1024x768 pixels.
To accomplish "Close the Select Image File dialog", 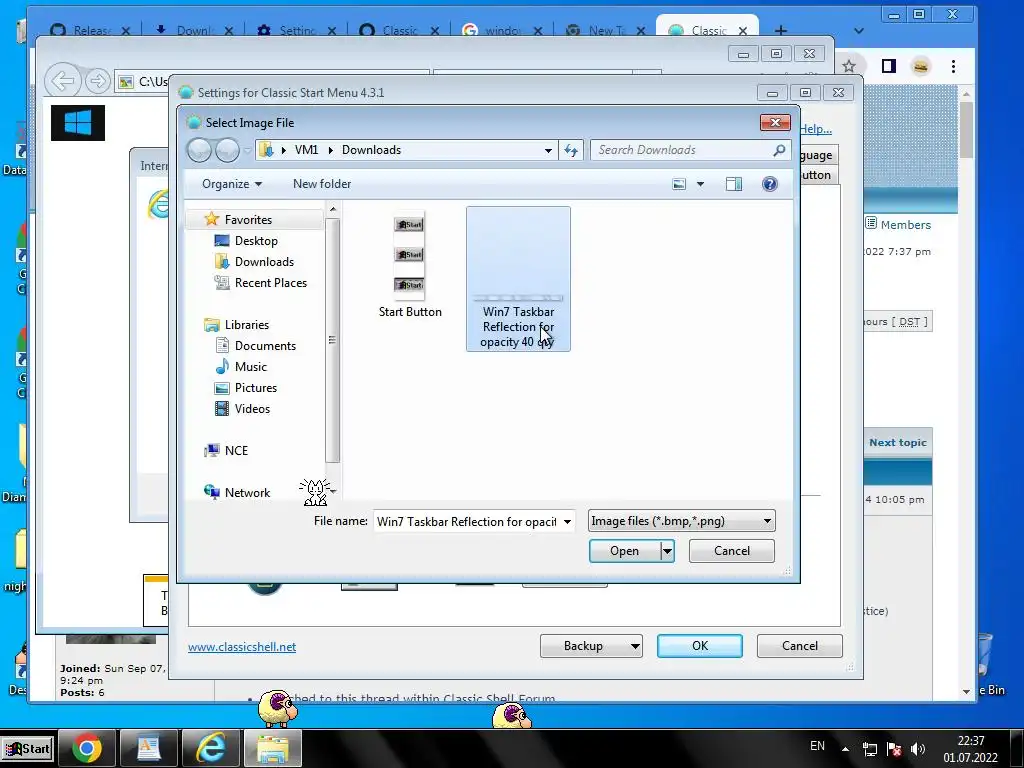I will pos(775,122).
